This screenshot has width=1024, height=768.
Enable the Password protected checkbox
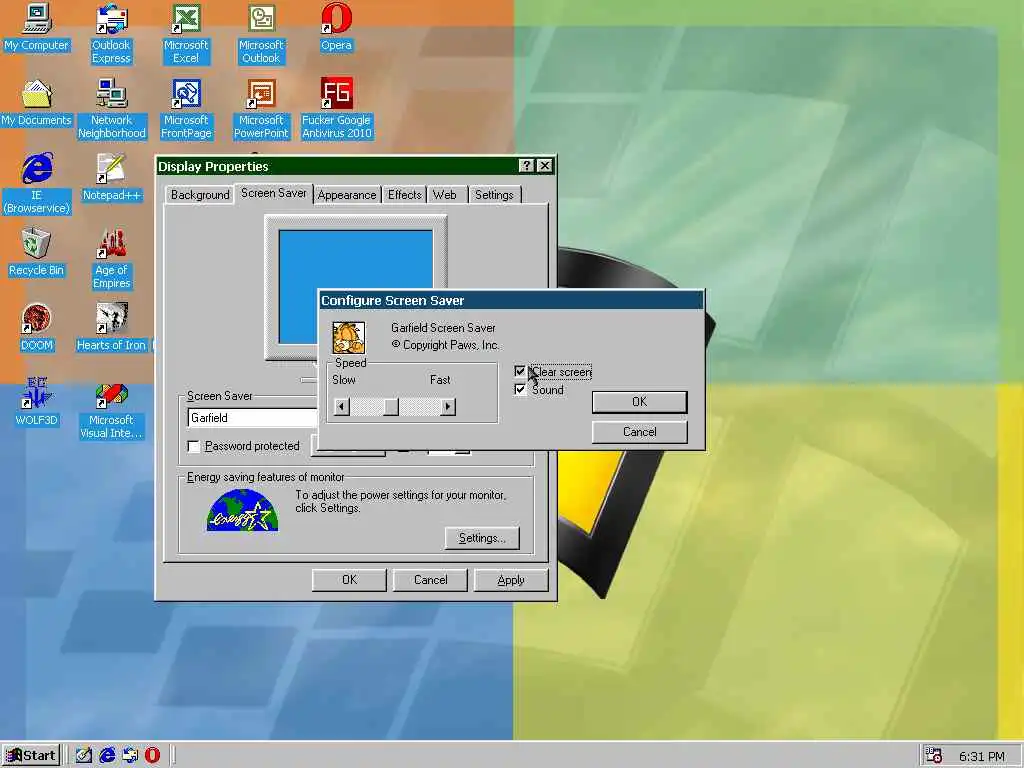click(193, 446)
